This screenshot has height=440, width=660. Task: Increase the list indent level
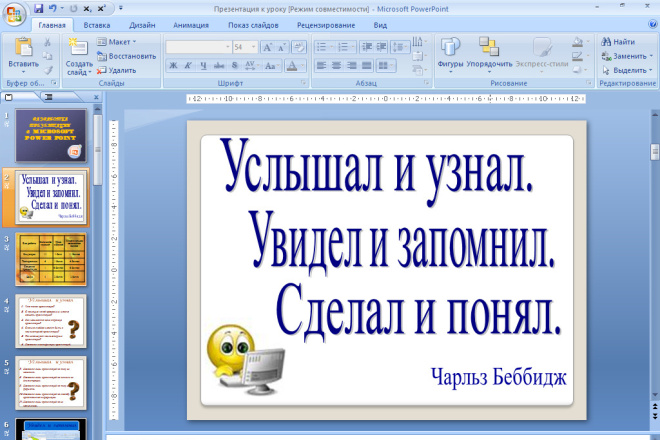pyautogui.click(x=381, y=47)
